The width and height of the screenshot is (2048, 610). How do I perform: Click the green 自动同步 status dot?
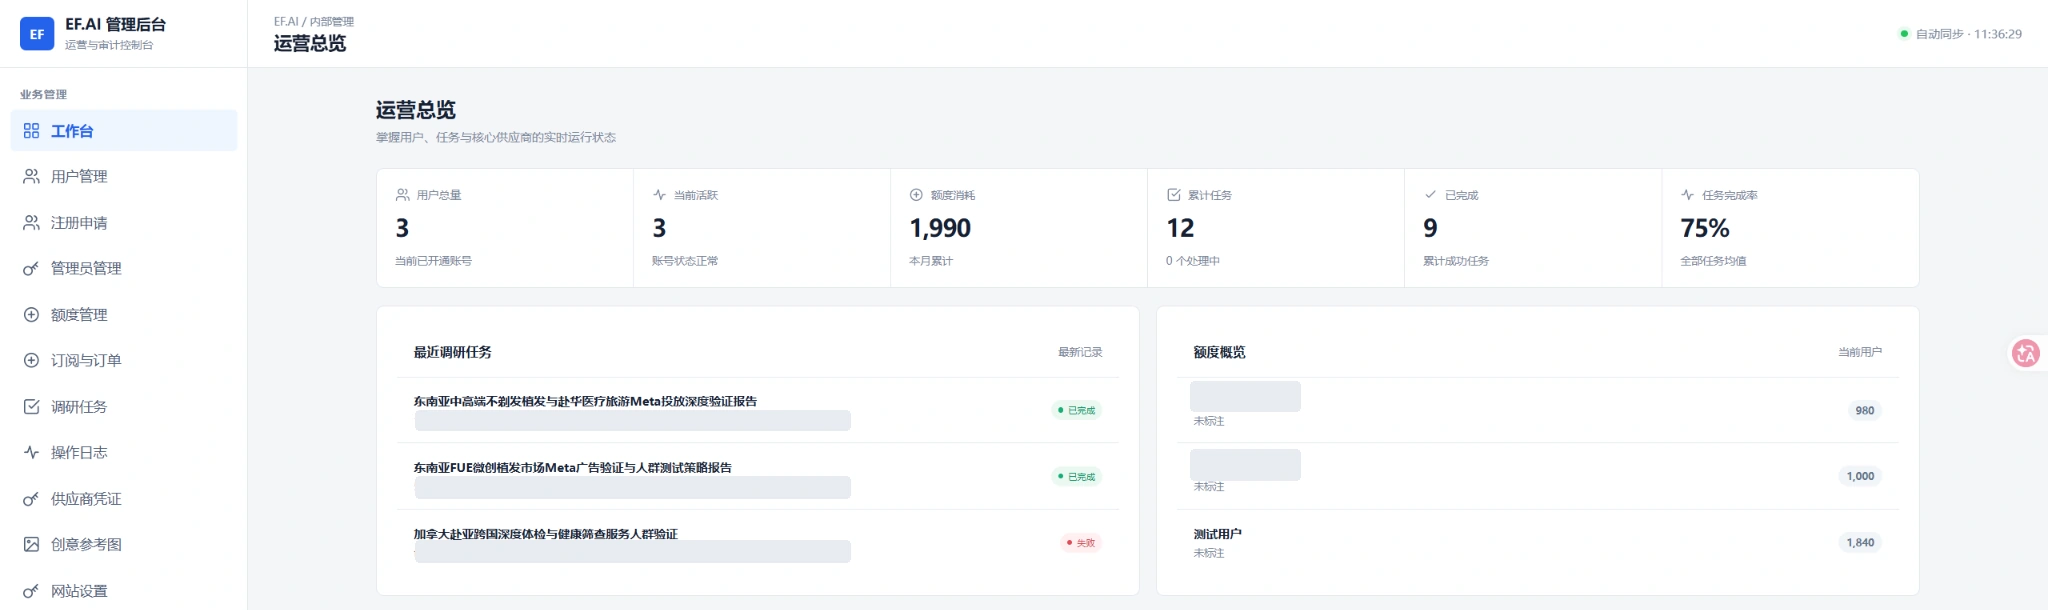click(1904, 34)
